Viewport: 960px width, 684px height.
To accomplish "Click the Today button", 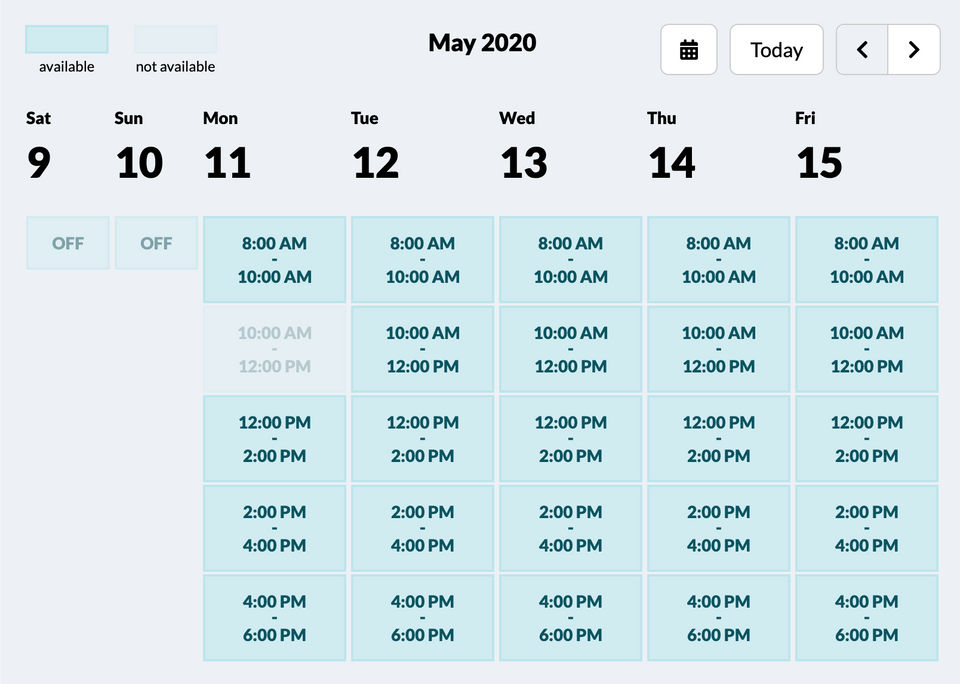I will coord(776,50).
